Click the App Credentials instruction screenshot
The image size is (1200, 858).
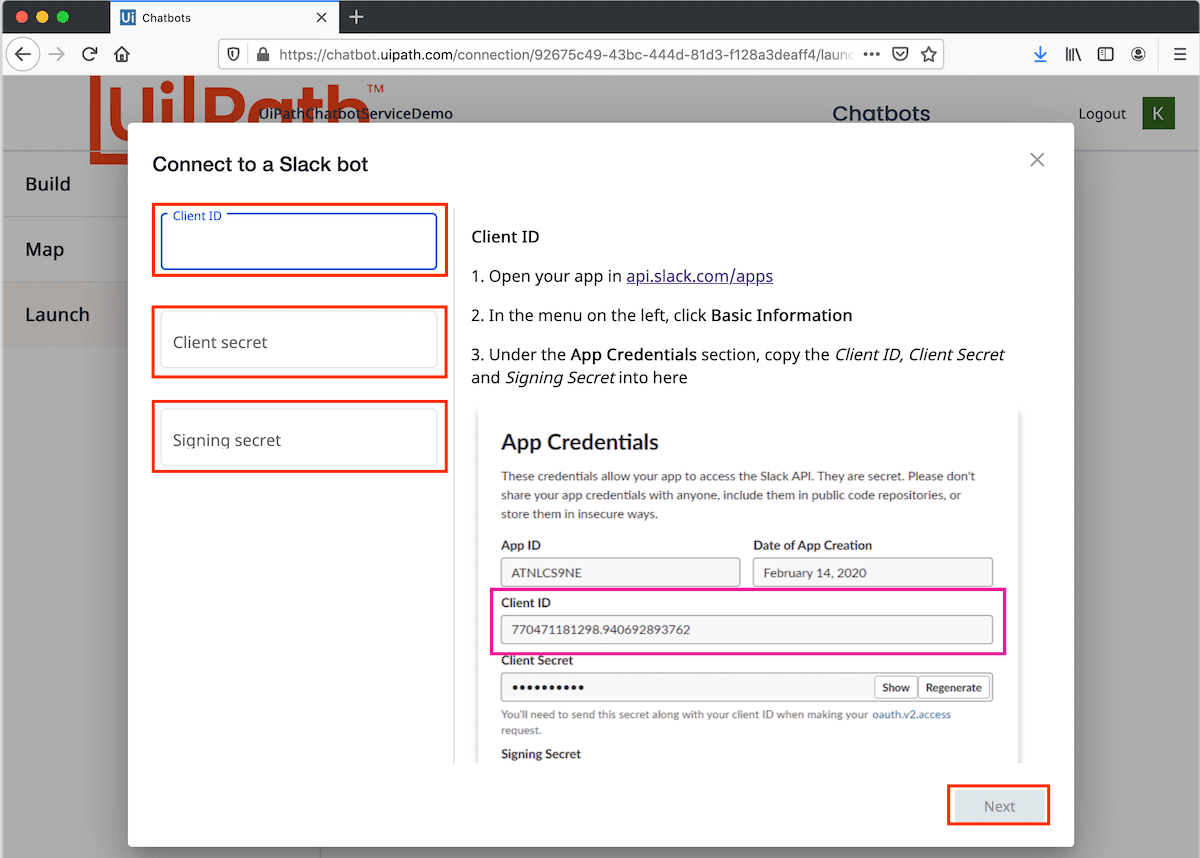pyautogui.click(x=748, y=585)
